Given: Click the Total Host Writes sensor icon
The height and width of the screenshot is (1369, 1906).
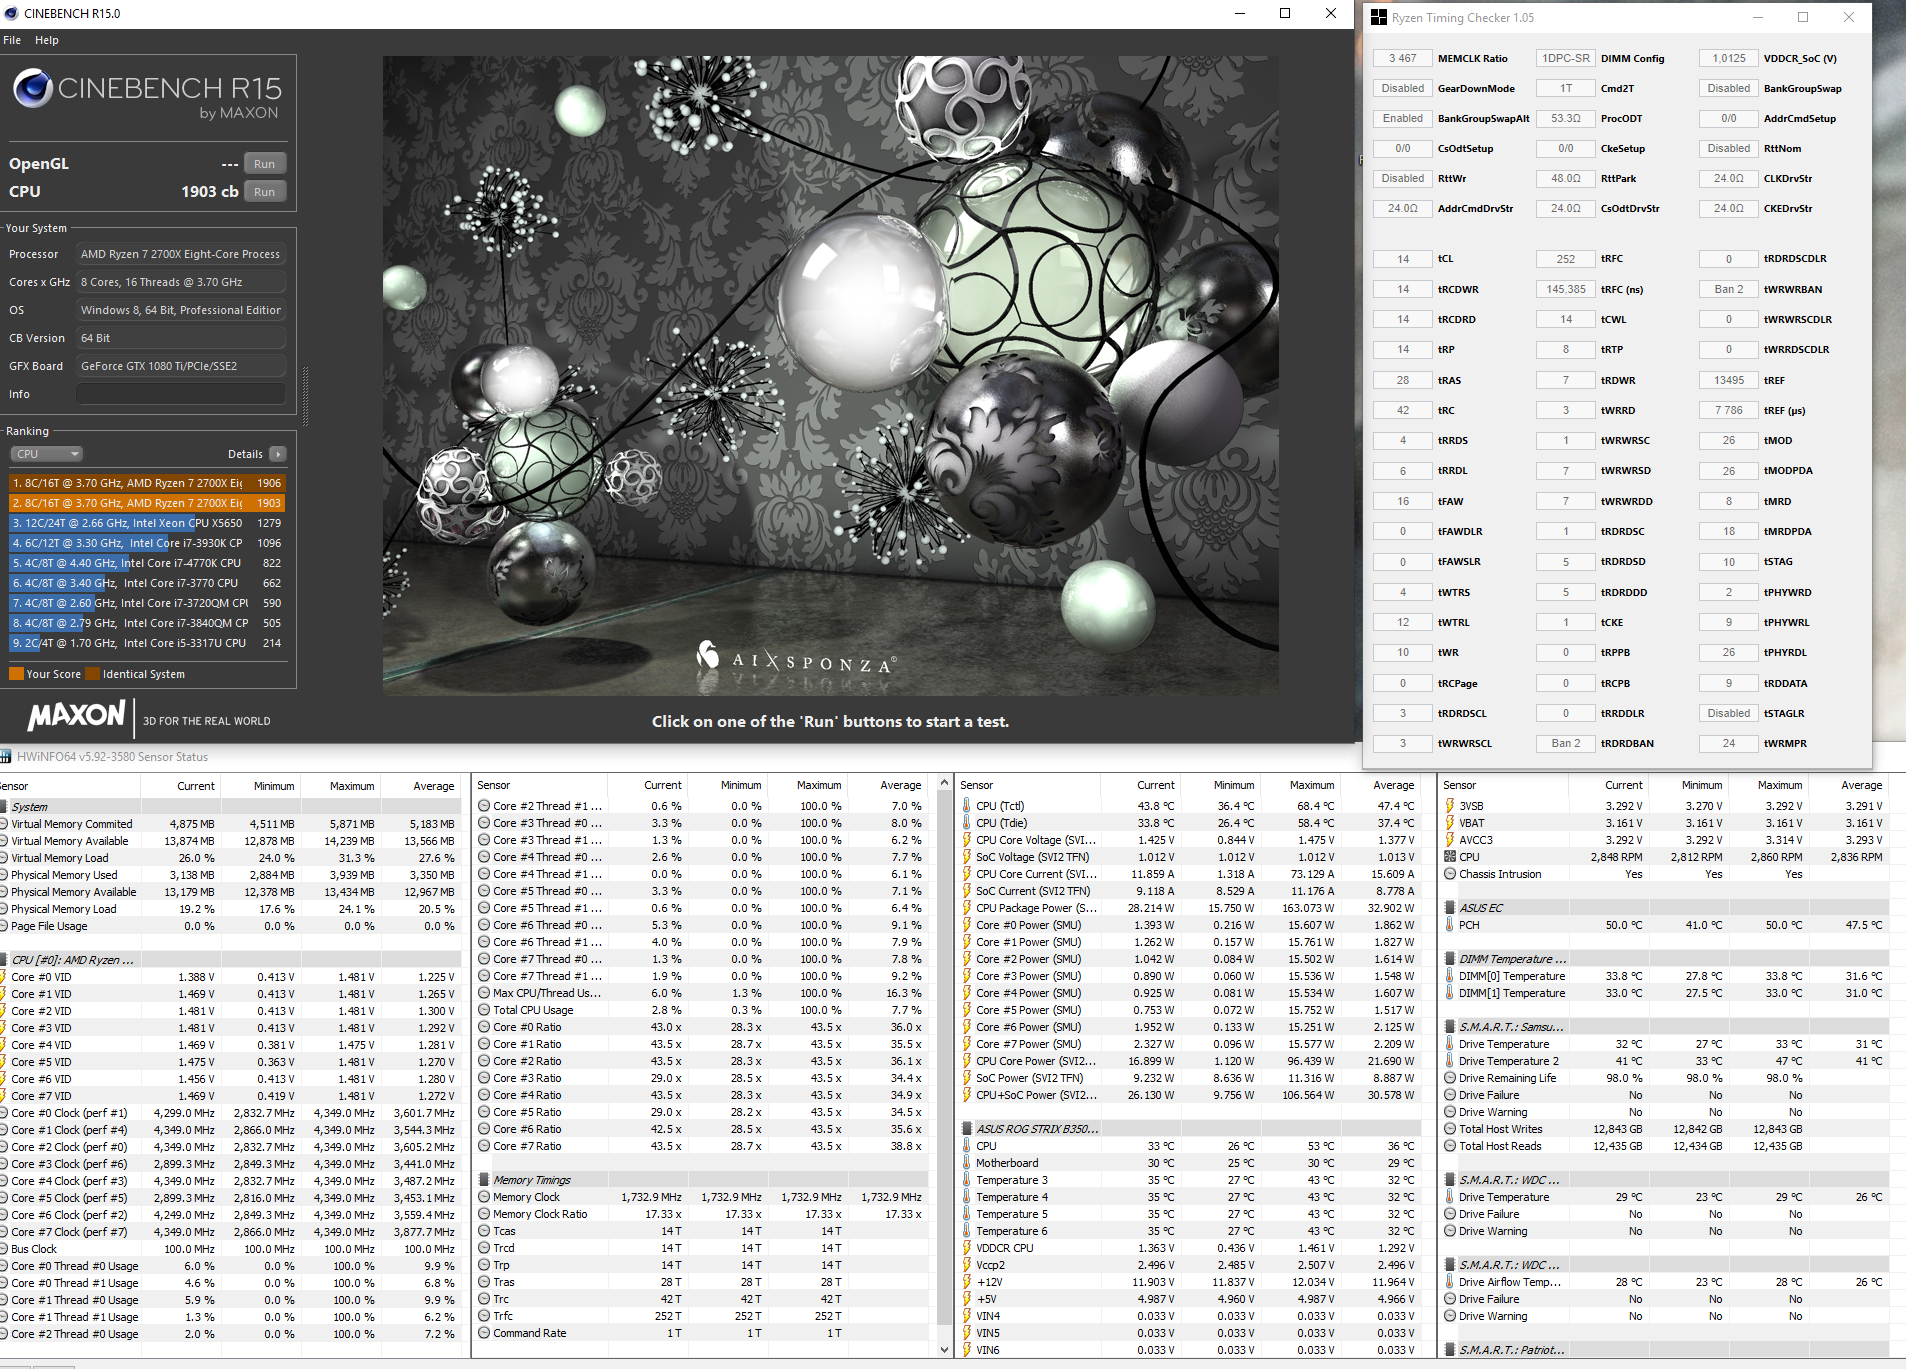Looking at the screenshot, I should point(1450,1129).
